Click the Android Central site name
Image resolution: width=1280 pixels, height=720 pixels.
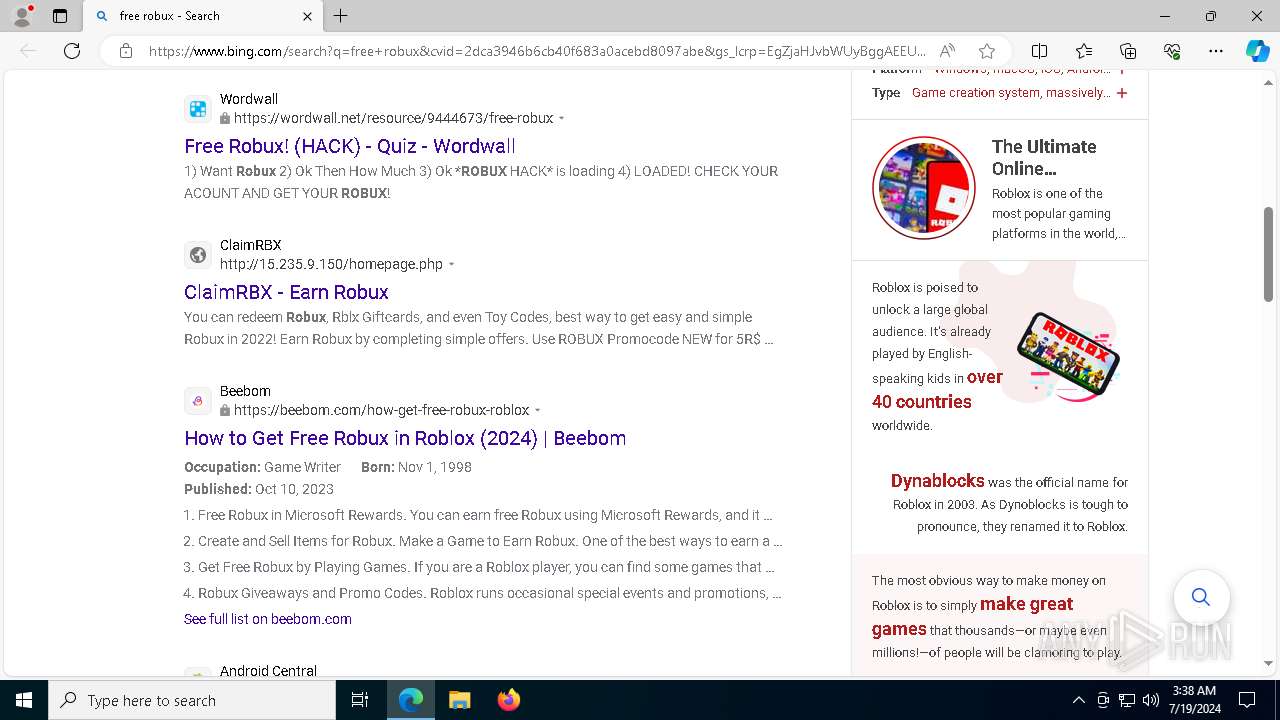click(268, 671)
